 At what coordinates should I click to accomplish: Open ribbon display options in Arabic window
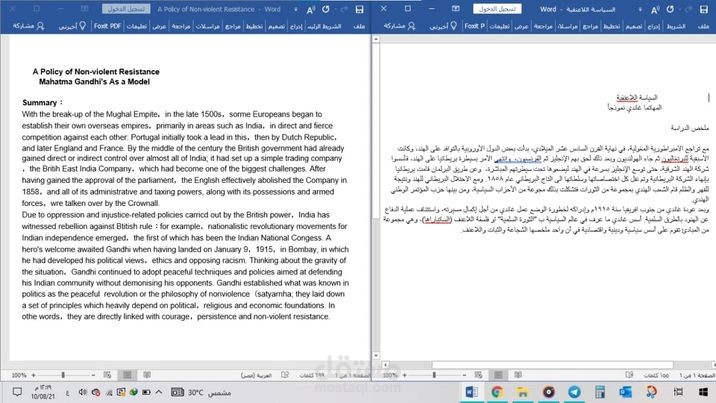click(x=455, y=9)
